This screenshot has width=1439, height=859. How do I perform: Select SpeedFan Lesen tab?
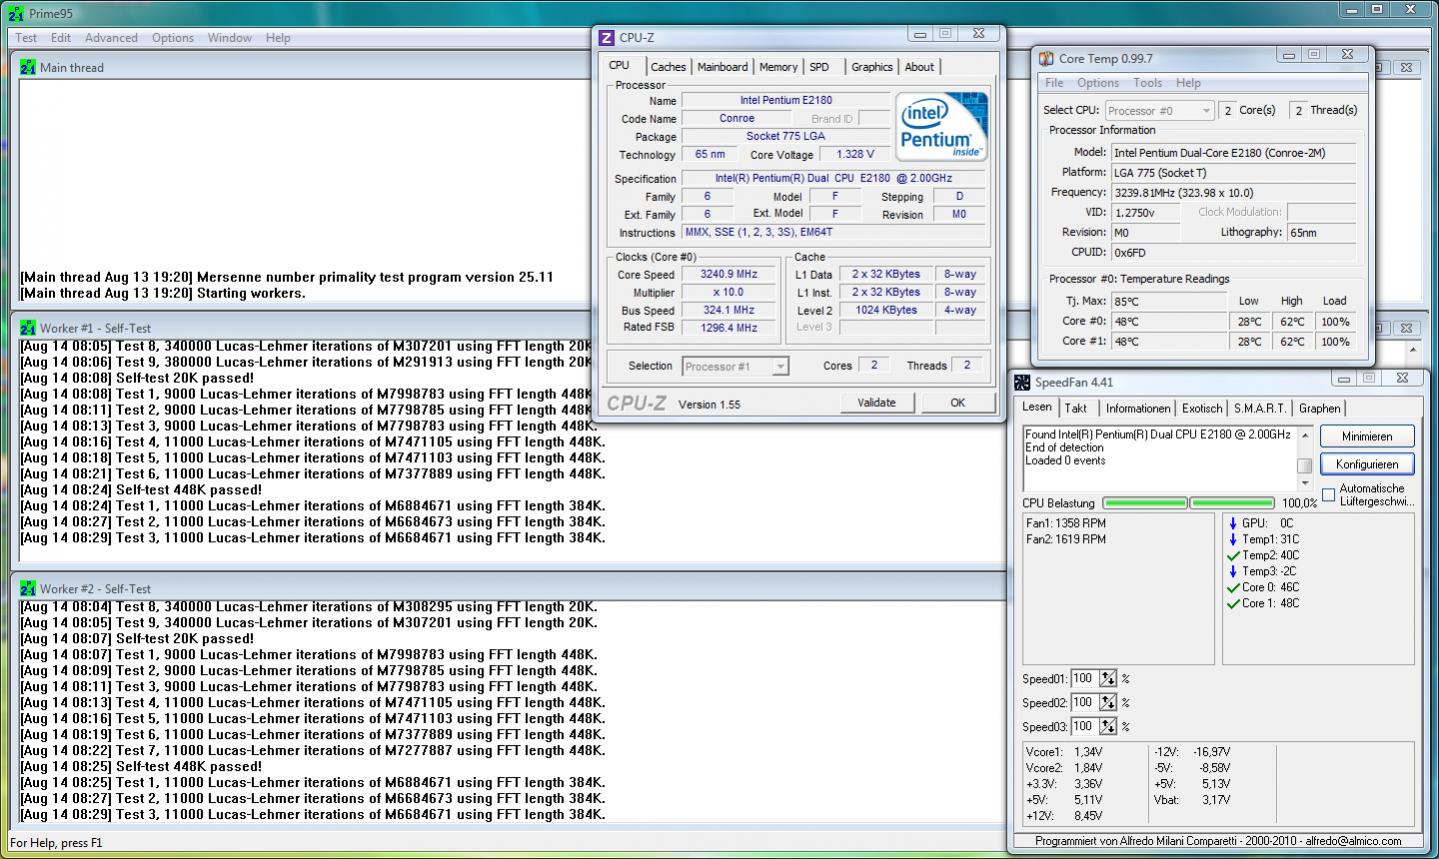click(x=1037, y=407)
